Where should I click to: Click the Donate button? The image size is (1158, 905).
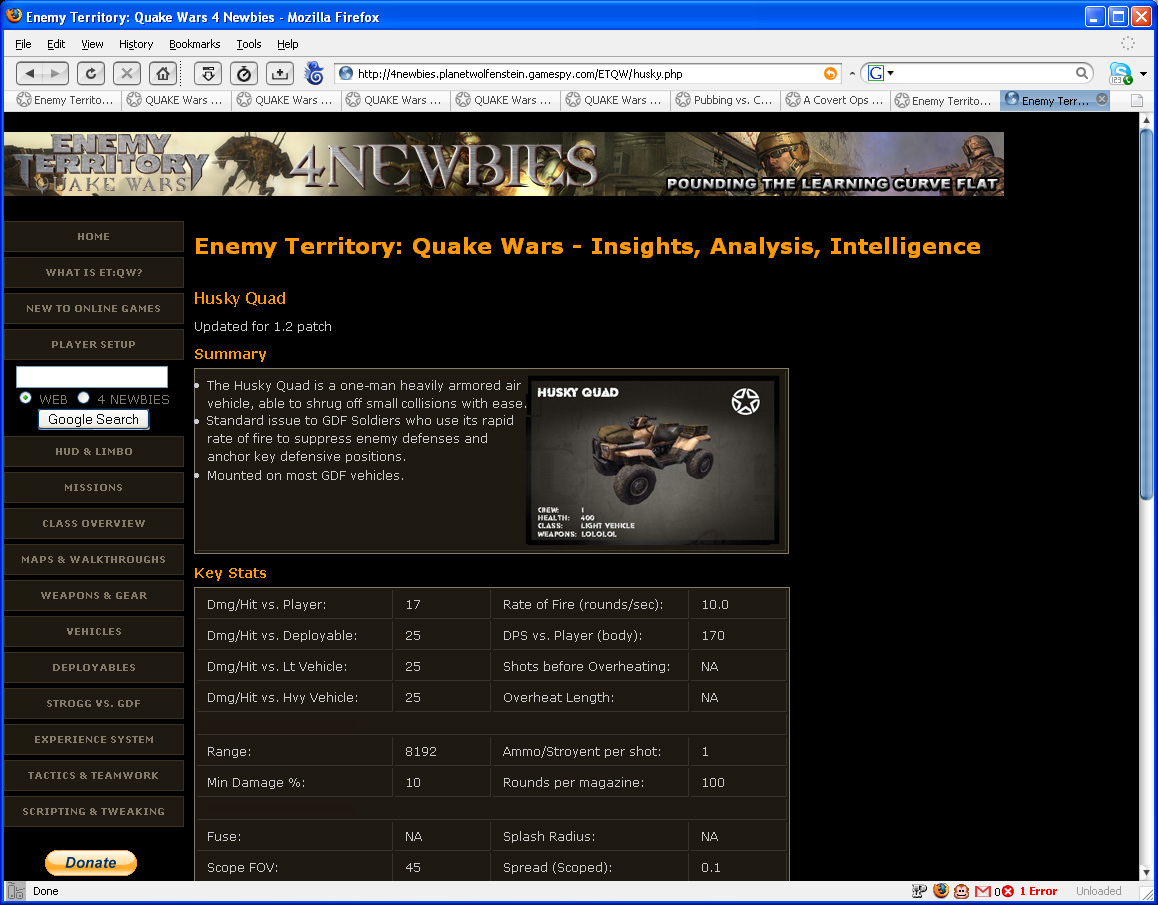click(x=91, y=862)
